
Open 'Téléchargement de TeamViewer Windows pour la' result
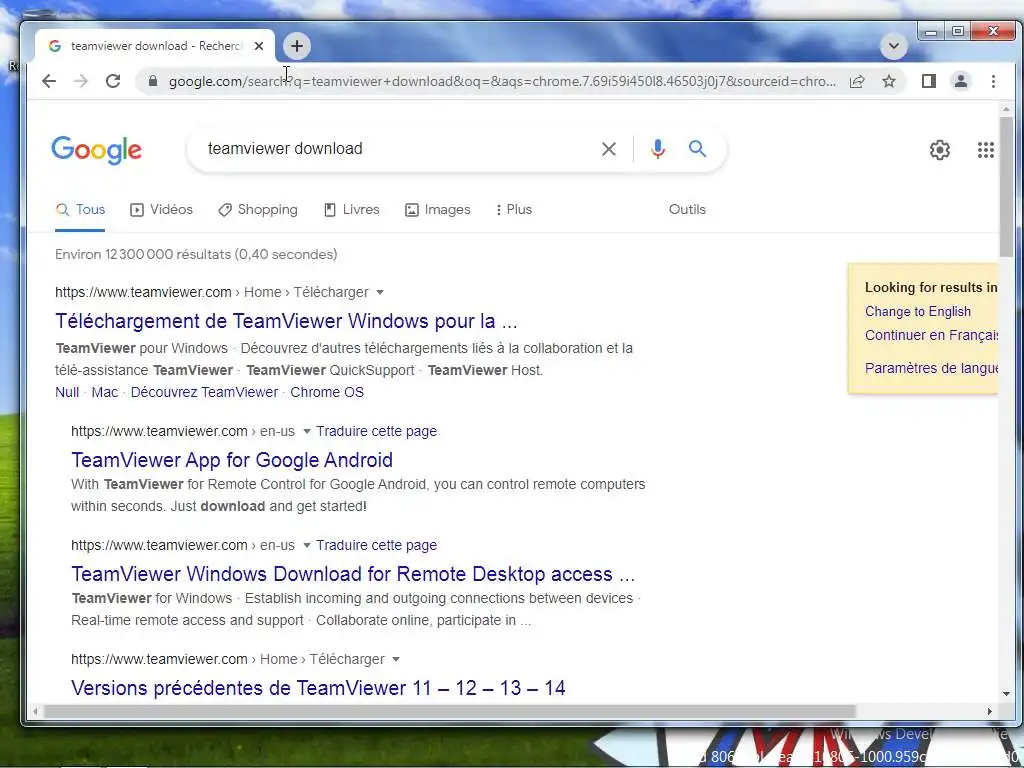(x=286, y=321)
